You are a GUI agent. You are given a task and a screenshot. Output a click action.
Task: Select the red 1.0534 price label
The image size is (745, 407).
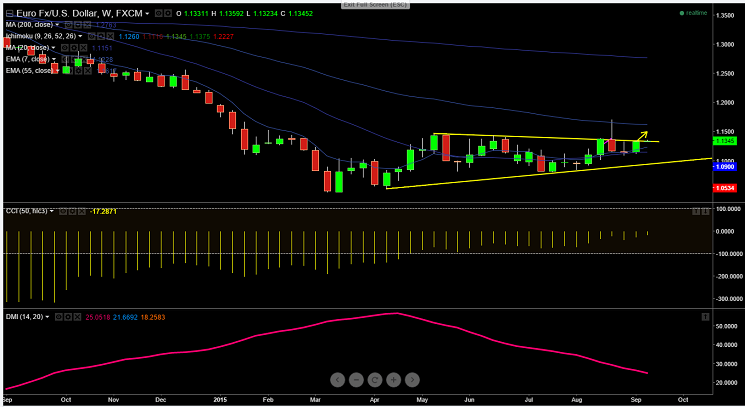725,188
